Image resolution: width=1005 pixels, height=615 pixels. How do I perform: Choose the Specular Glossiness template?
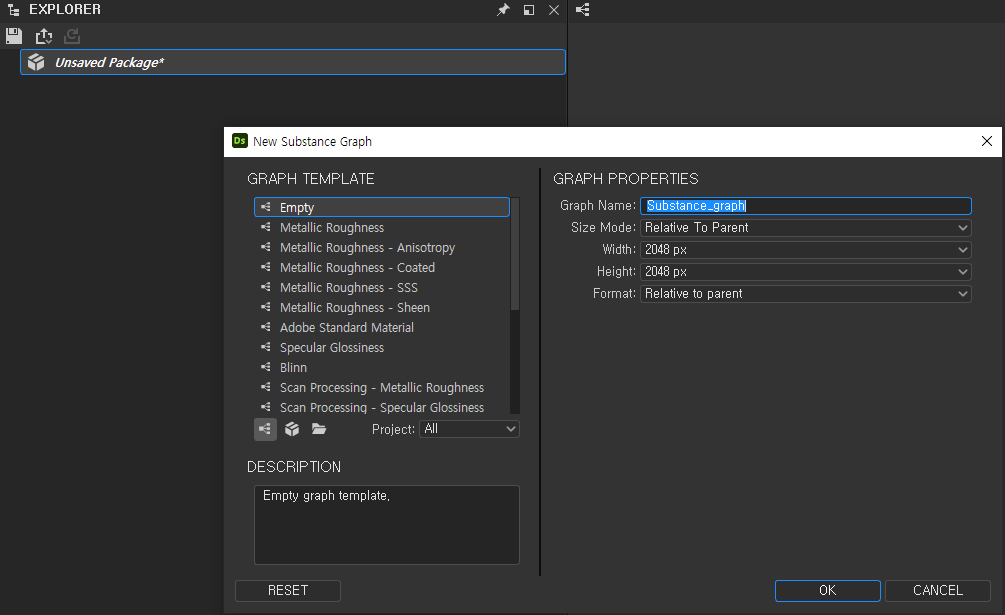click(x=382, y=347)
